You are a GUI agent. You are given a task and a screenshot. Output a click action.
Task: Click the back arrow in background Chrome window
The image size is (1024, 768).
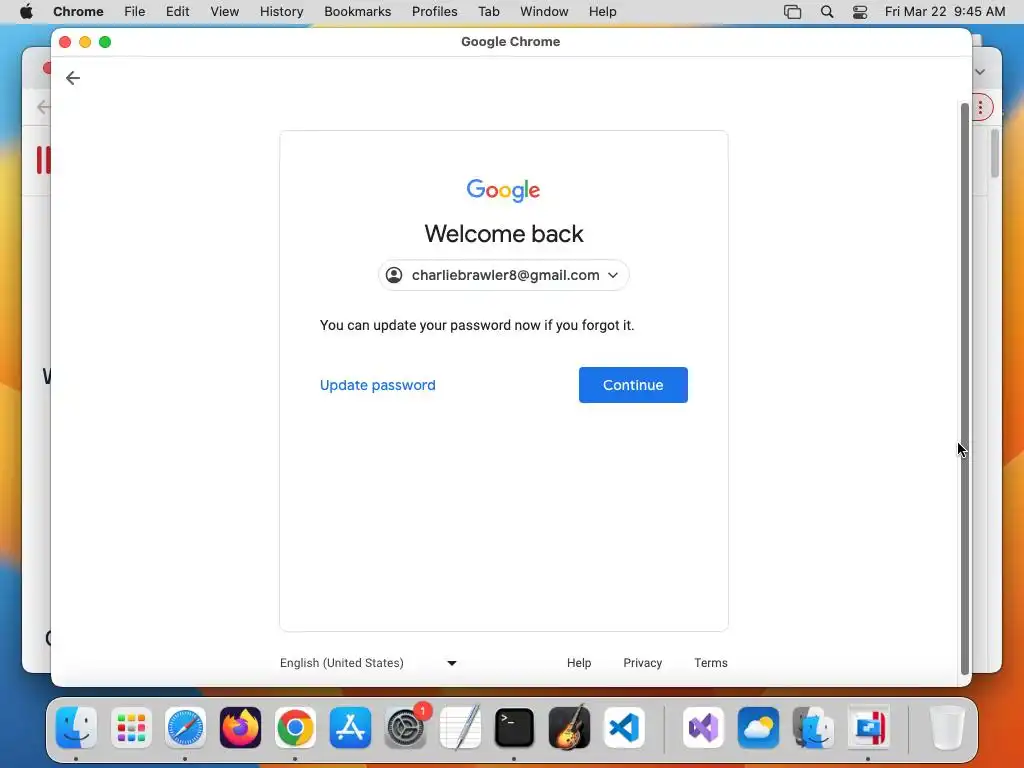(43, 107)
